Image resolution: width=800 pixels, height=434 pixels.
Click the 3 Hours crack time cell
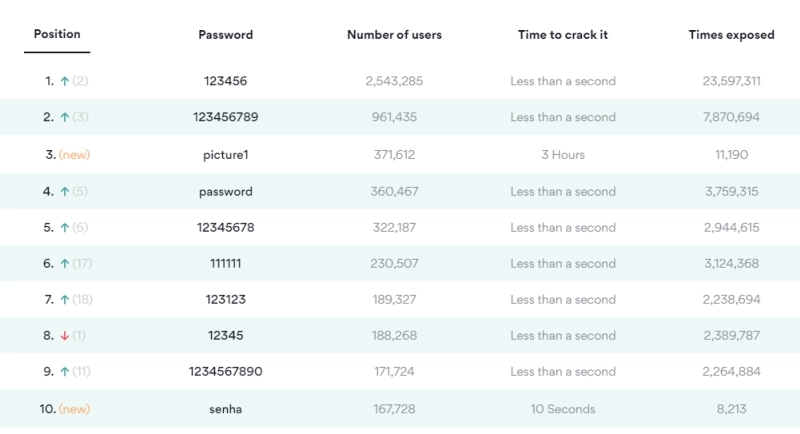click(562, 155)
